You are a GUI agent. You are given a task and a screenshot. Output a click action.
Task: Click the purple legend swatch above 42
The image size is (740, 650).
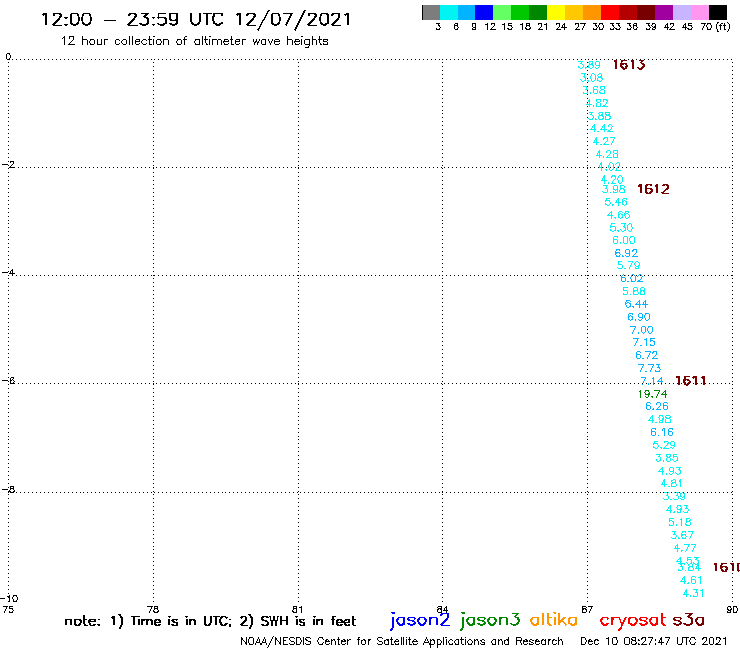click(664, 12)
